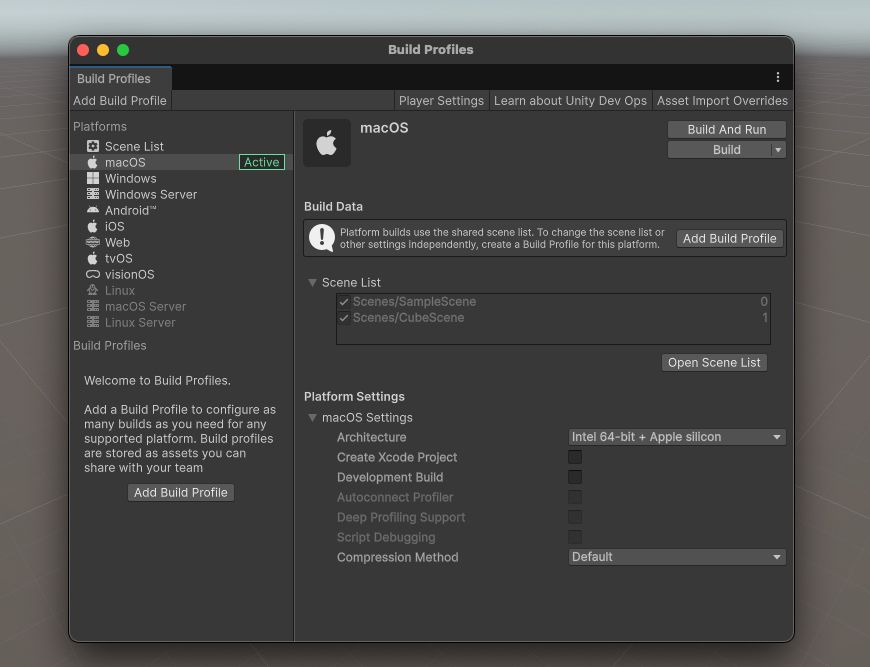This screenshot has height=667, width=870.
Task: Select the Windows Server platform
Action: pyautogui.click(x=181, y=194)
